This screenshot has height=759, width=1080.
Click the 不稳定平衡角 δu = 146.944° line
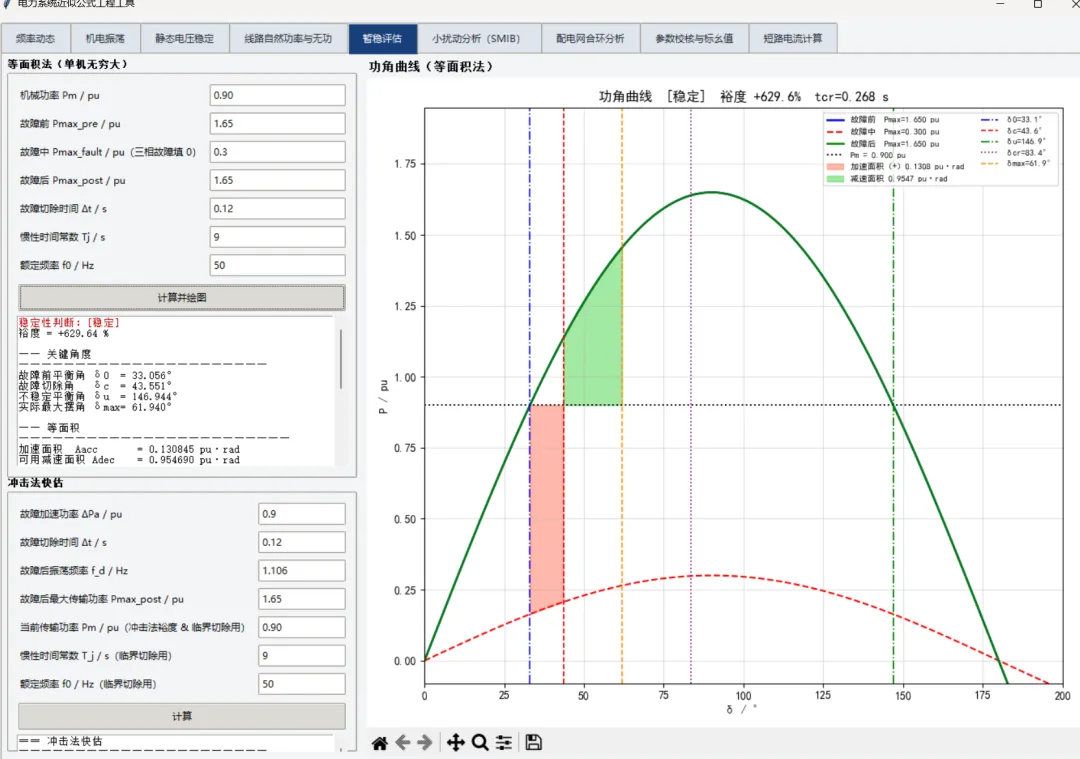click(x=98, y=396)
